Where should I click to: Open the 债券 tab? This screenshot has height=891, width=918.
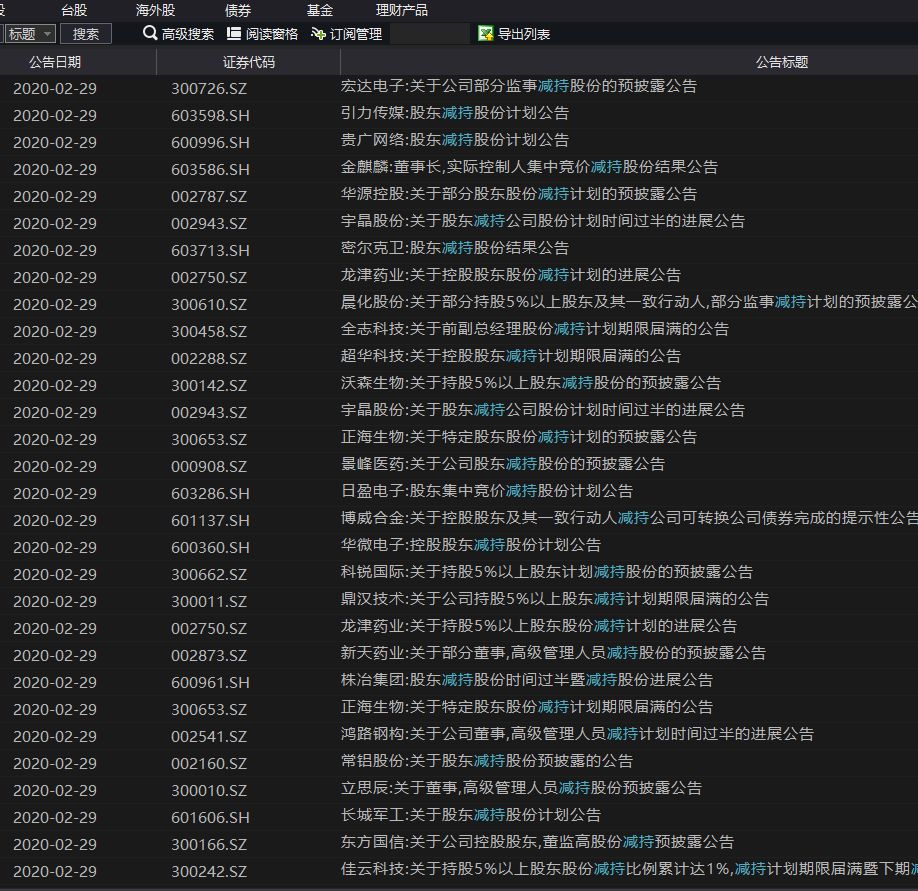[238, 10]
